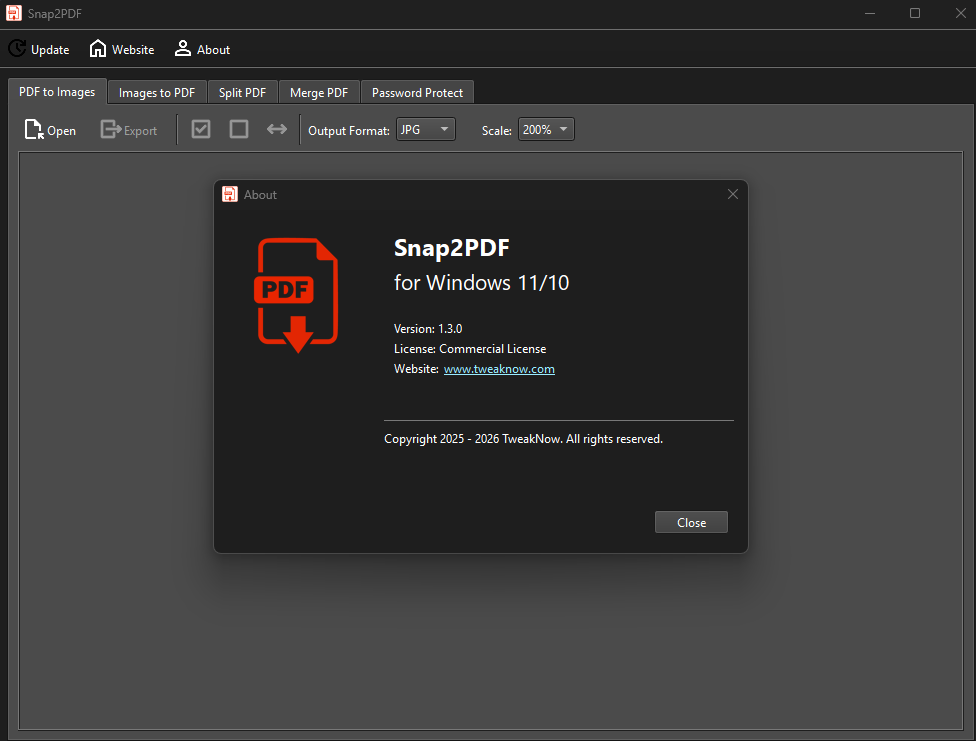Go to the Password Protect tab
976x741 pixels.
(x=417, y=93)
